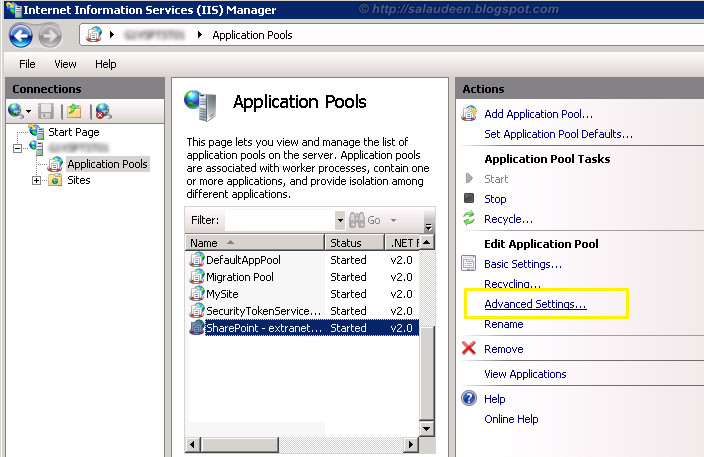
Task: Select the Sites tree item
Action: click(79, 180)
